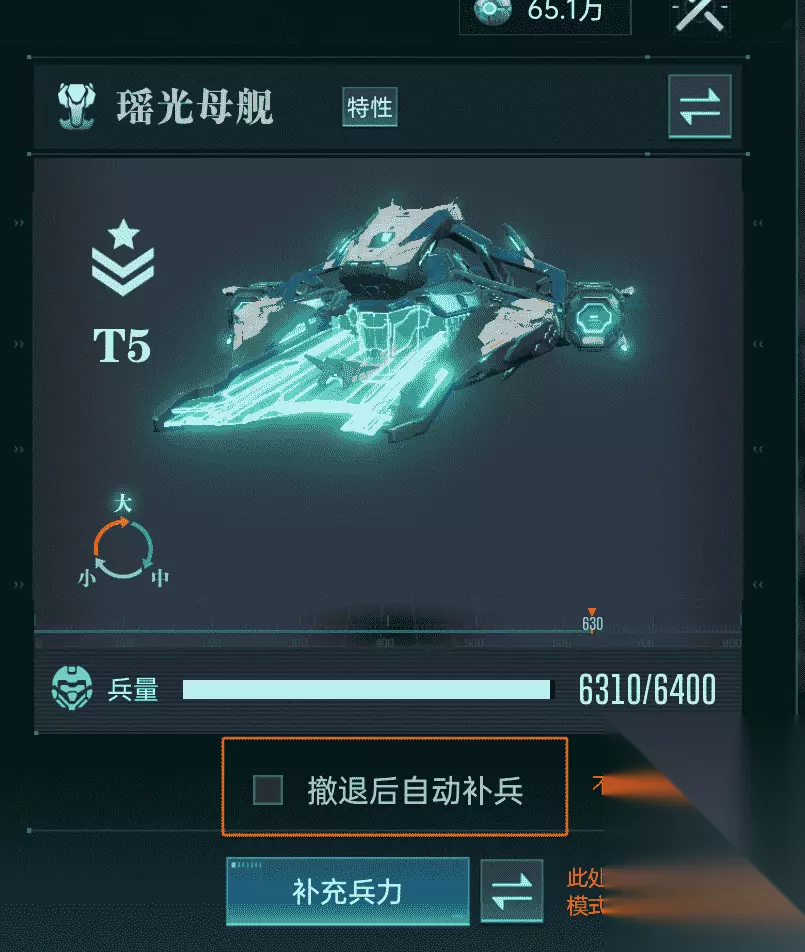Click the upper left double-arrow chevron

tap(19, 223)
